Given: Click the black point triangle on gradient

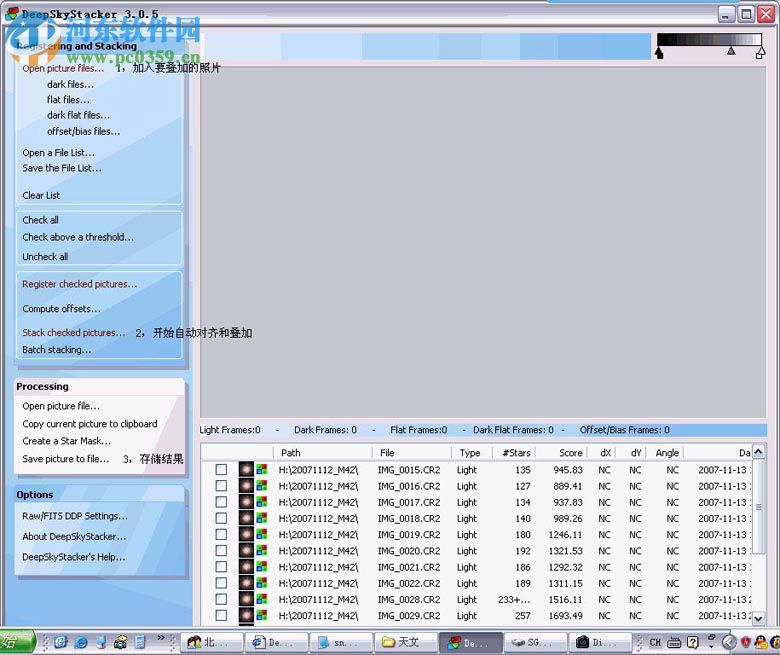Looking at the screenshot, I should point(659,53).
